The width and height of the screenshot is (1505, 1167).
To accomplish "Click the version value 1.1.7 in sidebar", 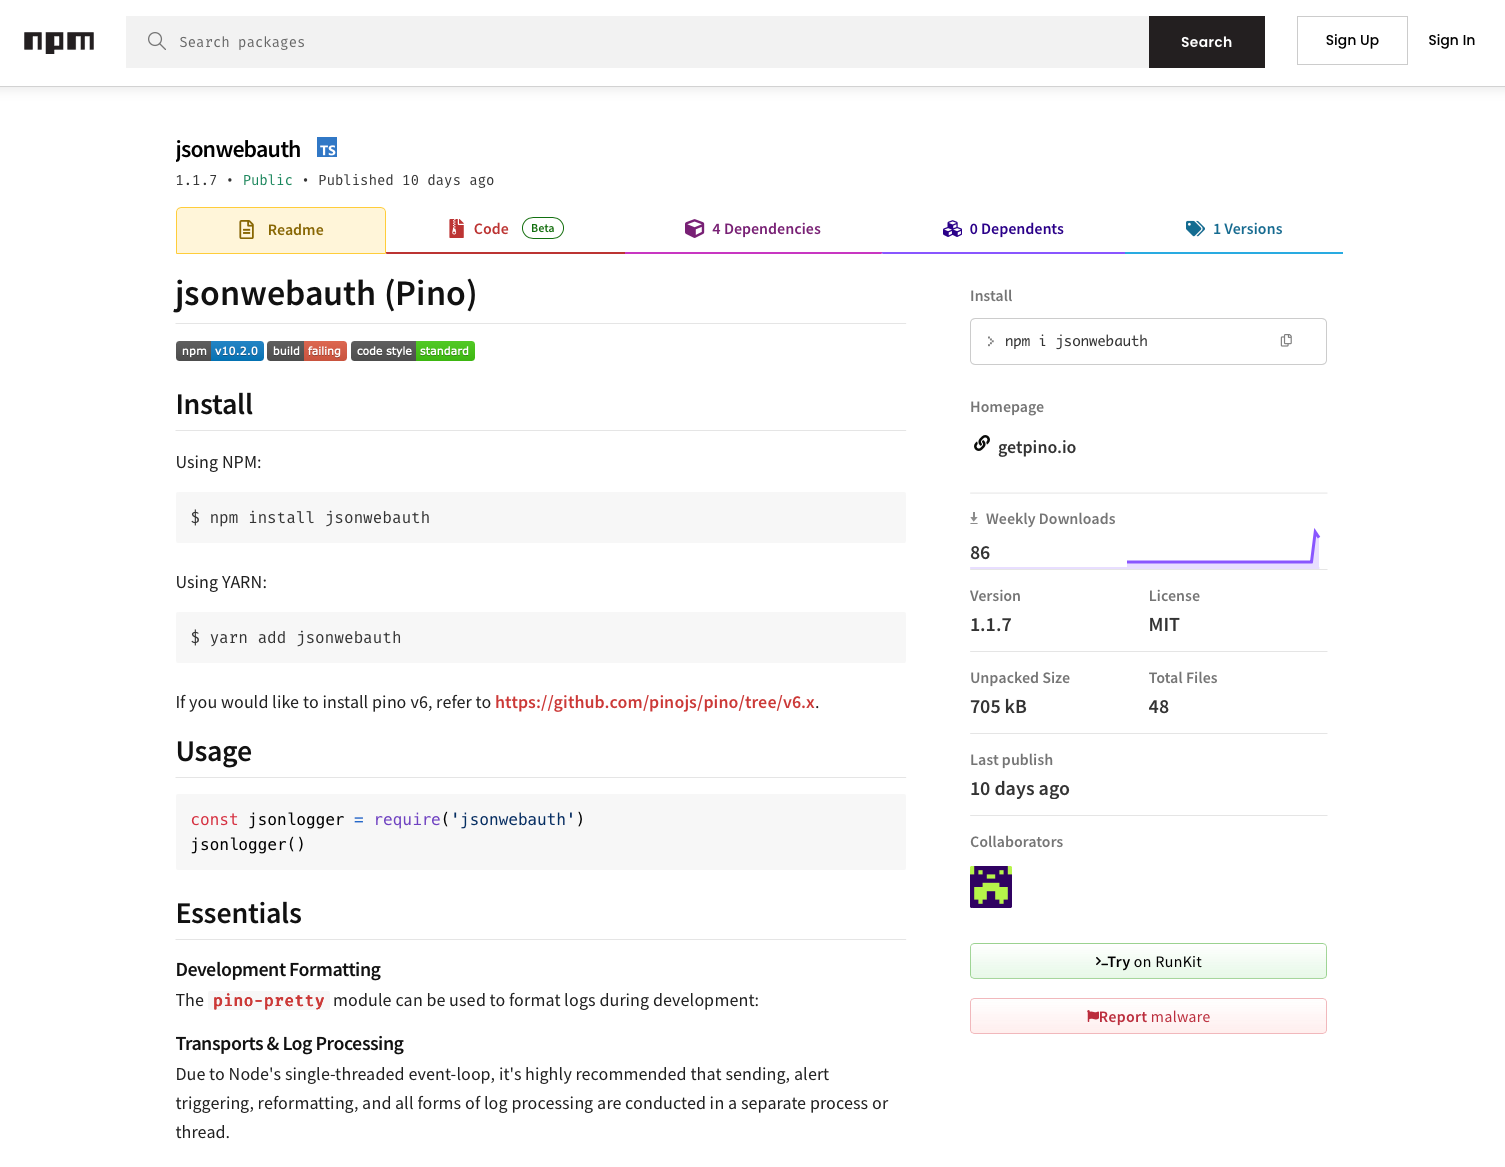I will [x=991, y=624].
